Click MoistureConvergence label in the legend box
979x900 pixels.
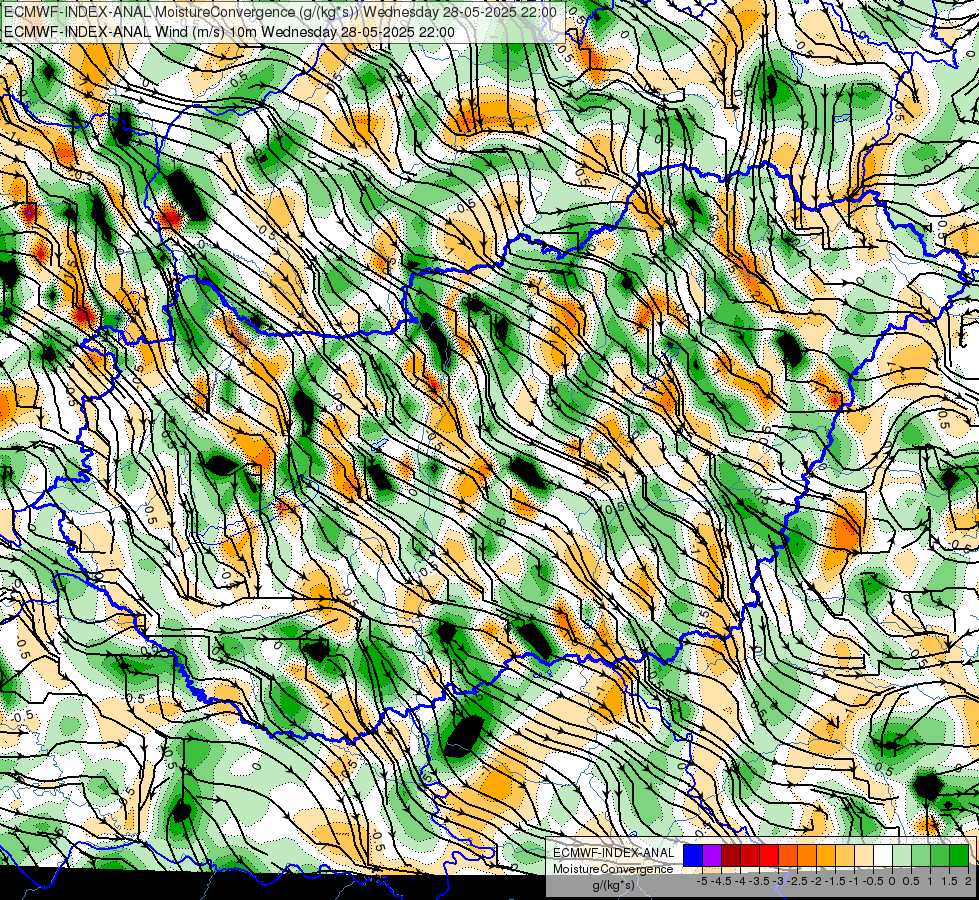point(613,869)
